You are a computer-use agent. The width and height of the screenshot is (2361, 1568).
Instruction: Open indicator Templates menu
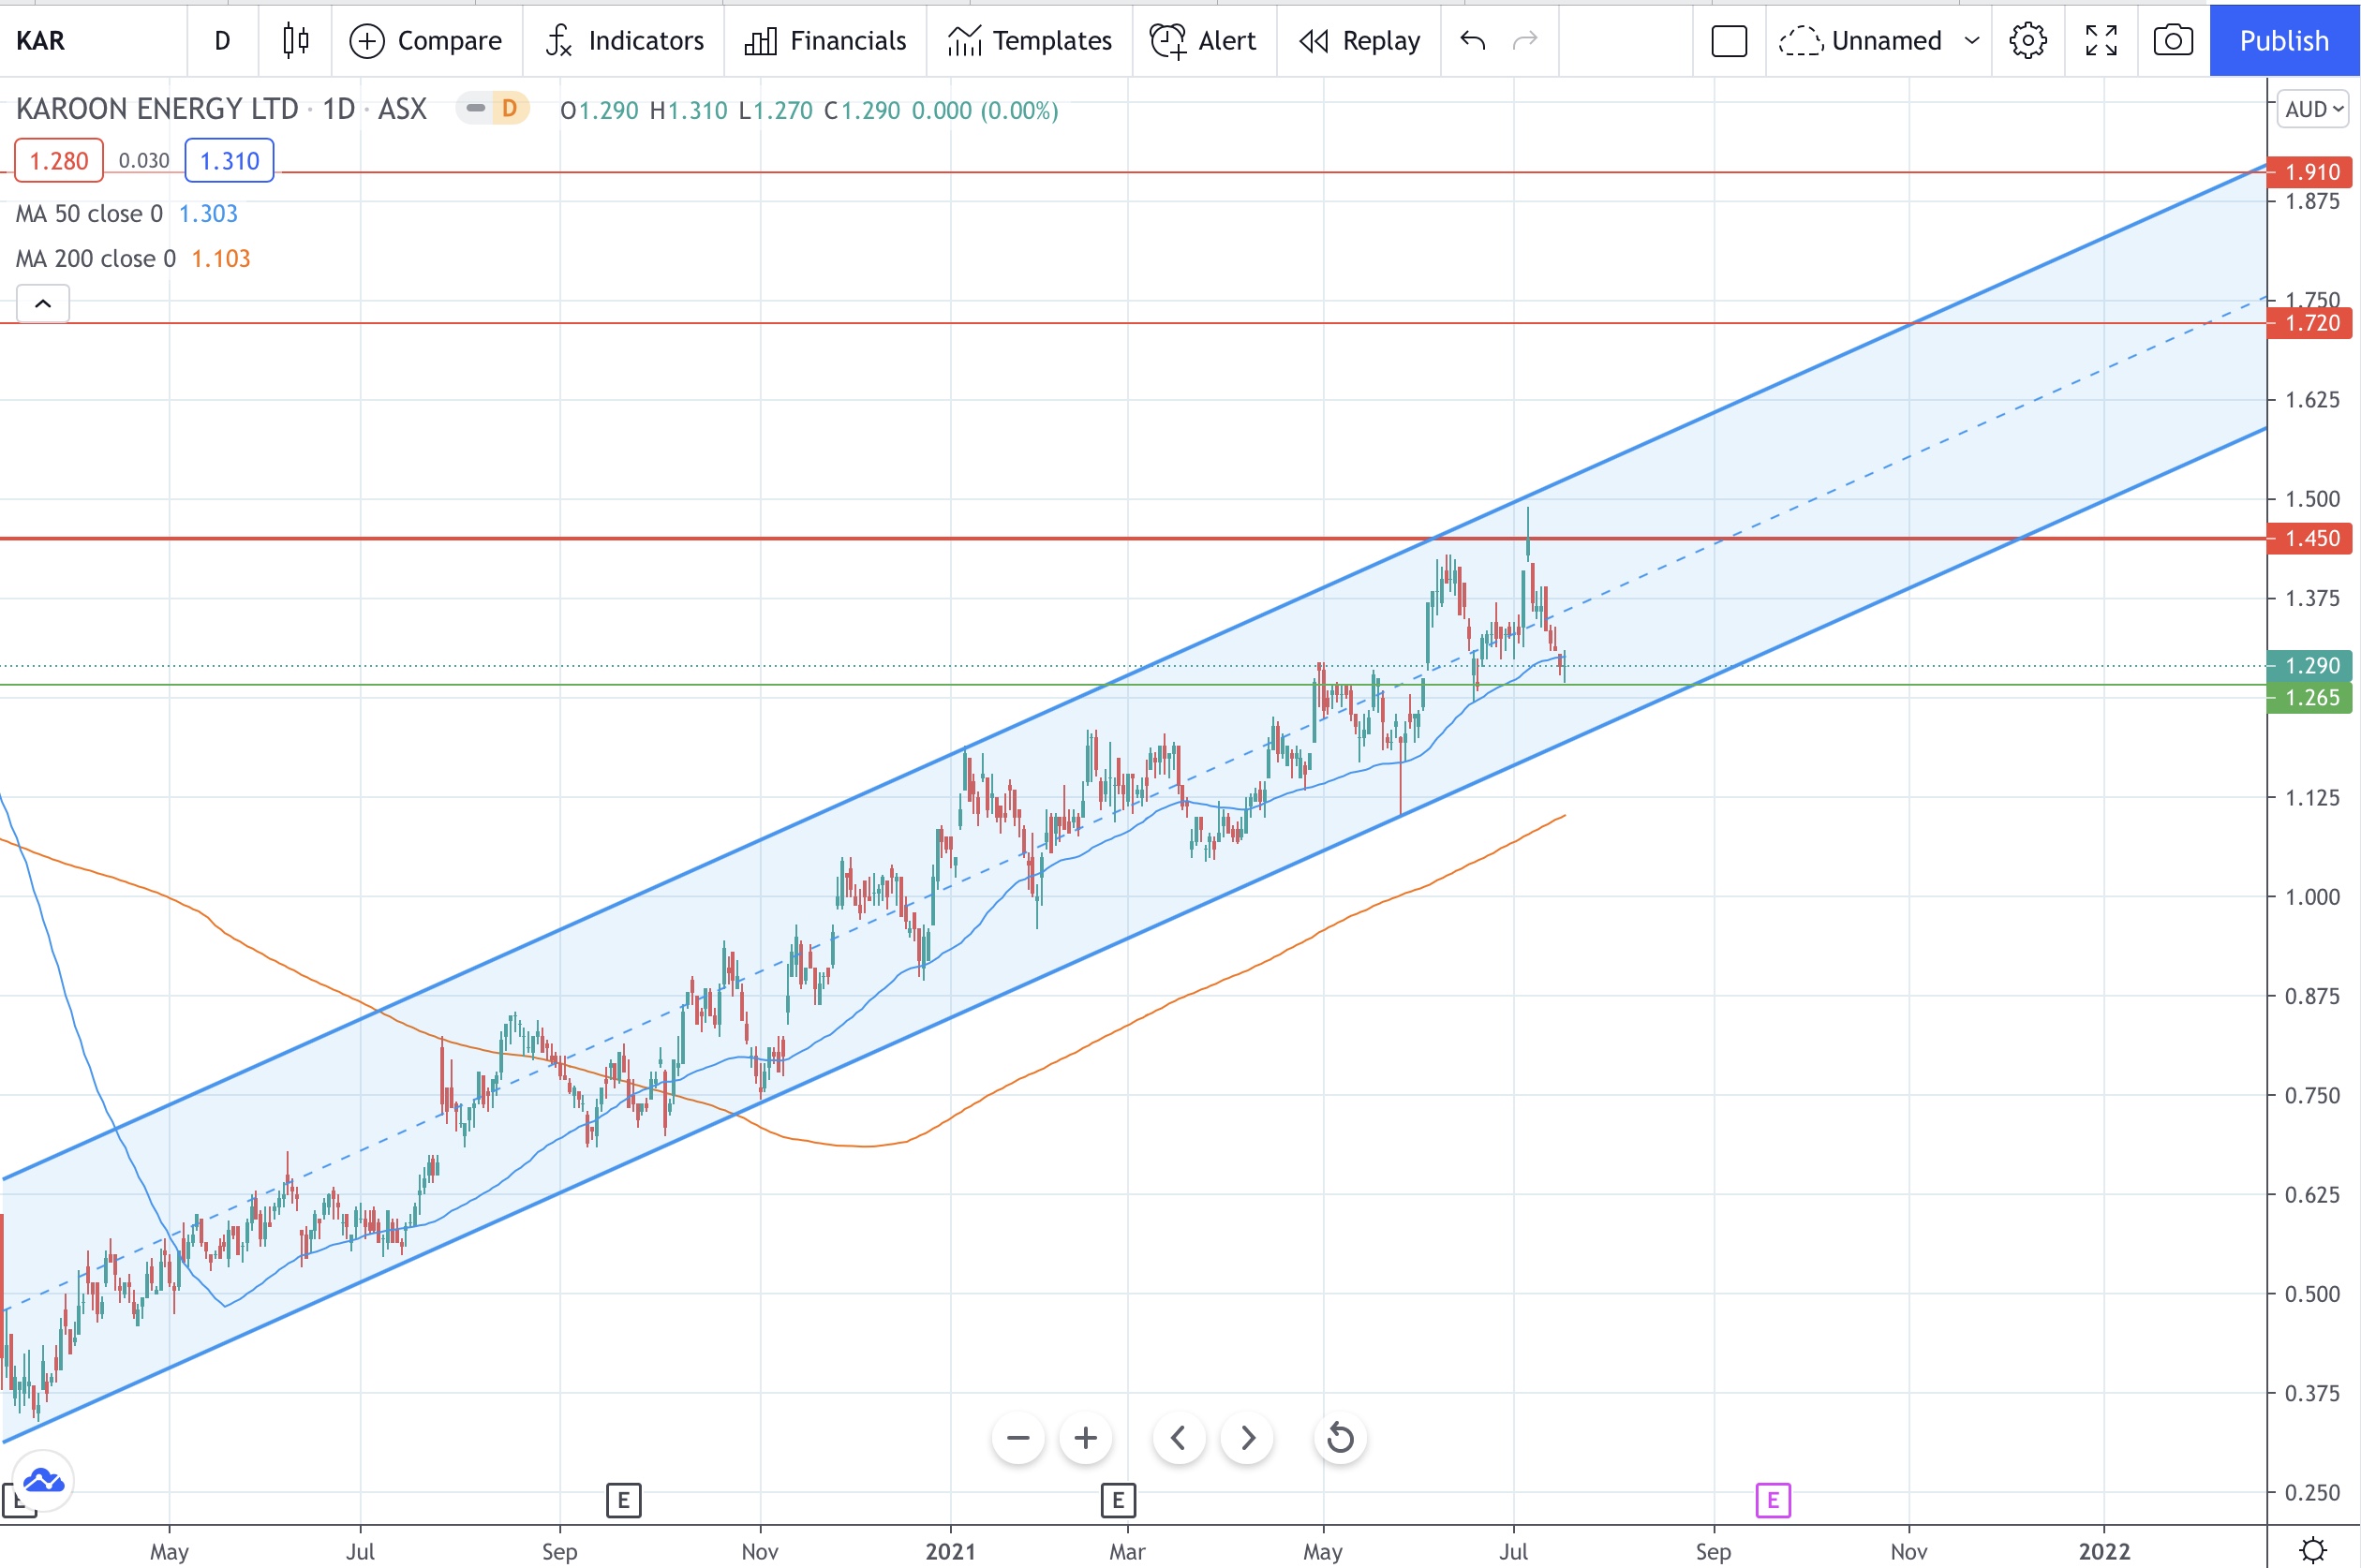(x=1030, y=41)
